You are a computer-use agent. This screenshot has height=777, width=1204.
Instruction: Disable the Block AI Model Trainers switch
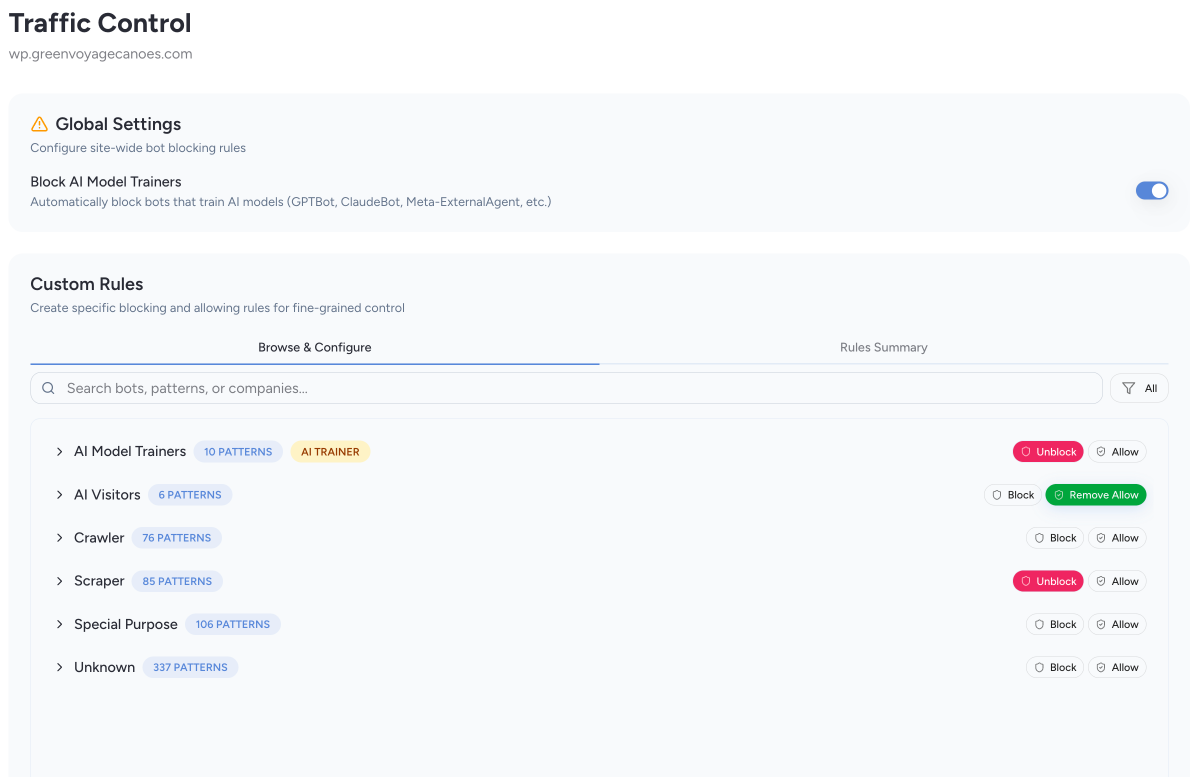click(x=1151, y=191)
